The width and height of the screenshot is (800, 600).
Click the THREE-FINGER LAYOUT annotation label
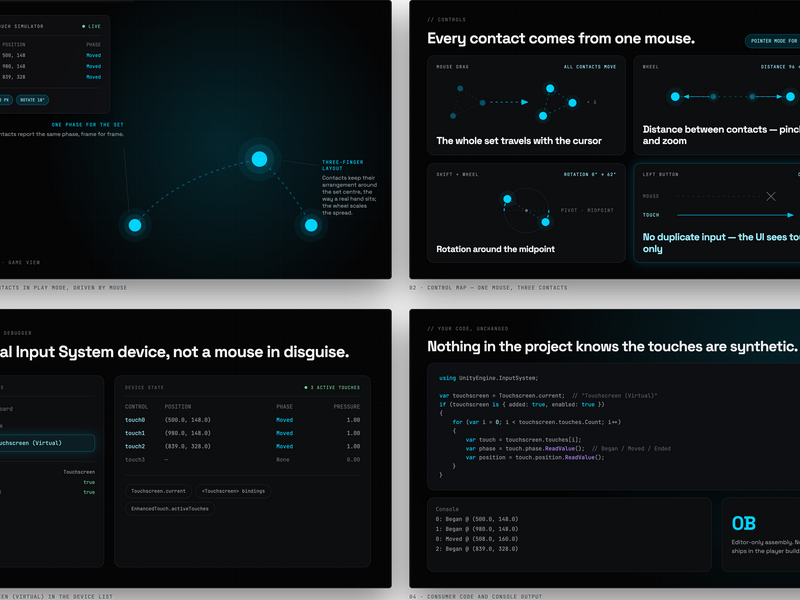click(x=342, y=165)
